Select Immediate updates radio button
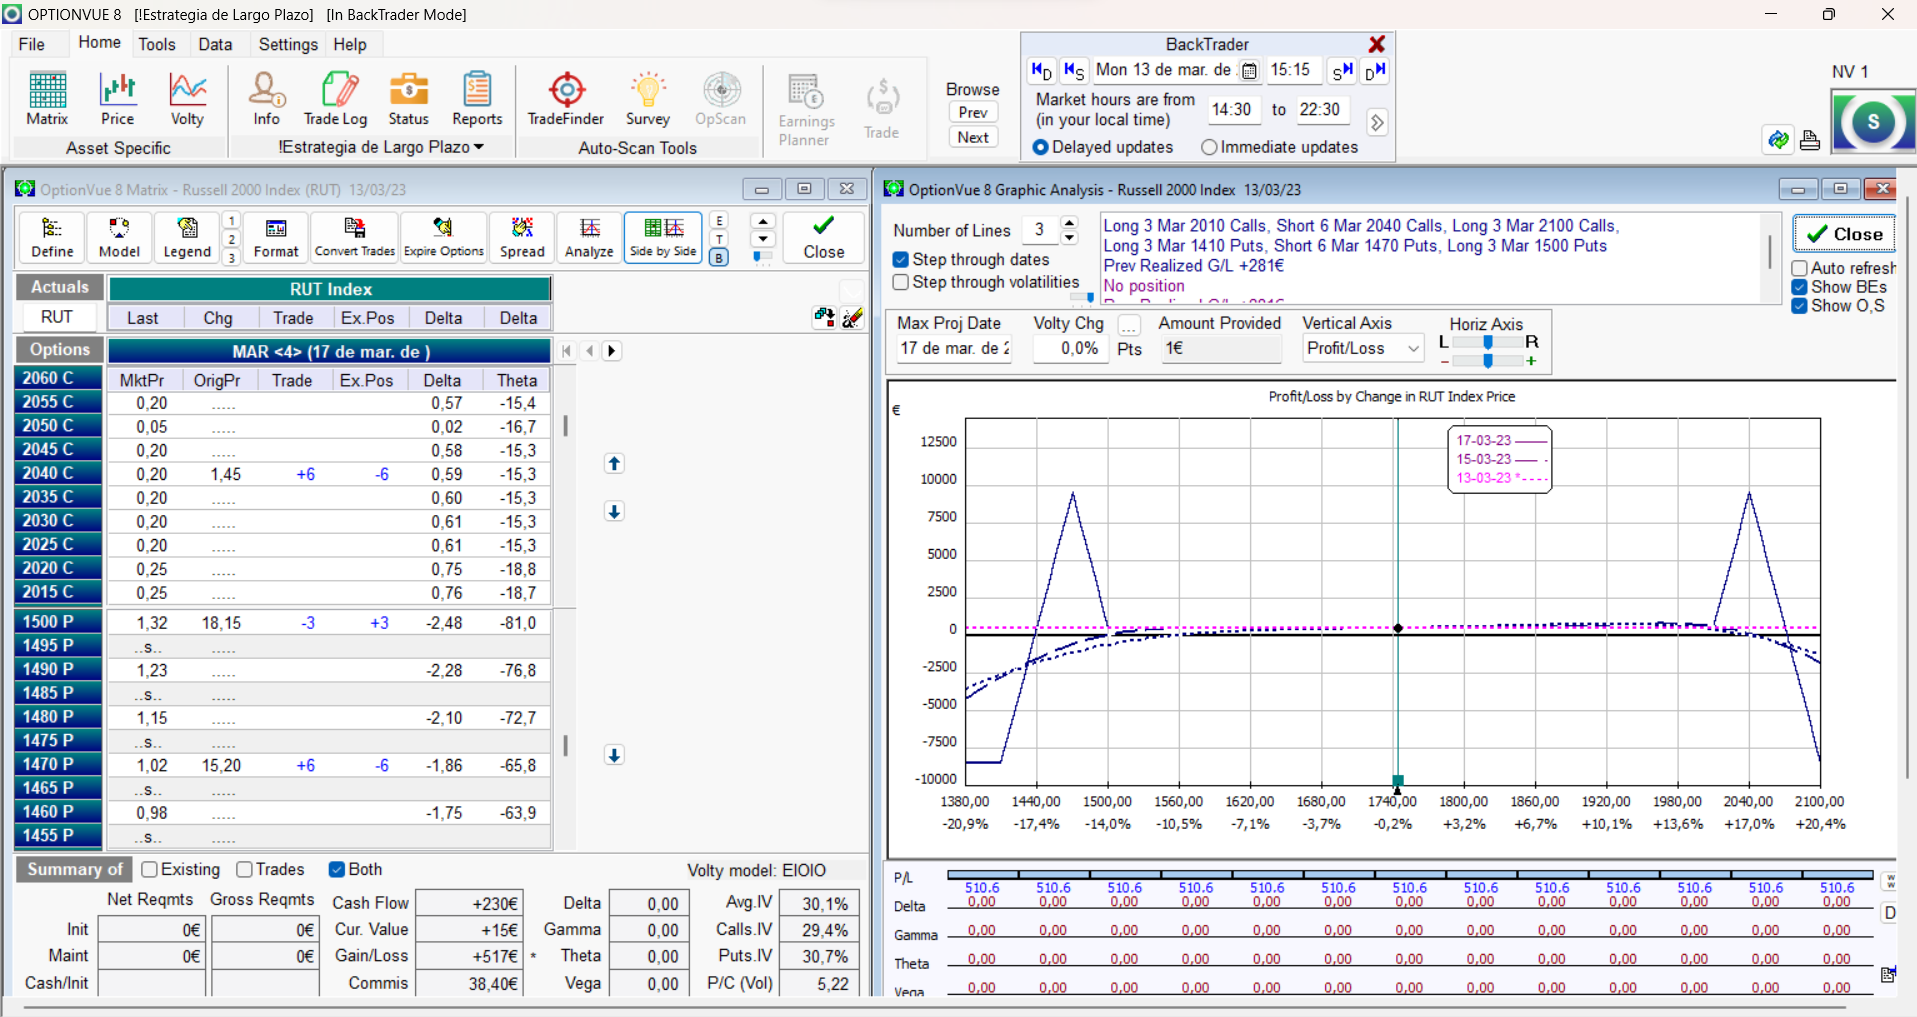This screenshot has width=1917, height=1017. [x=1209, y=147]
